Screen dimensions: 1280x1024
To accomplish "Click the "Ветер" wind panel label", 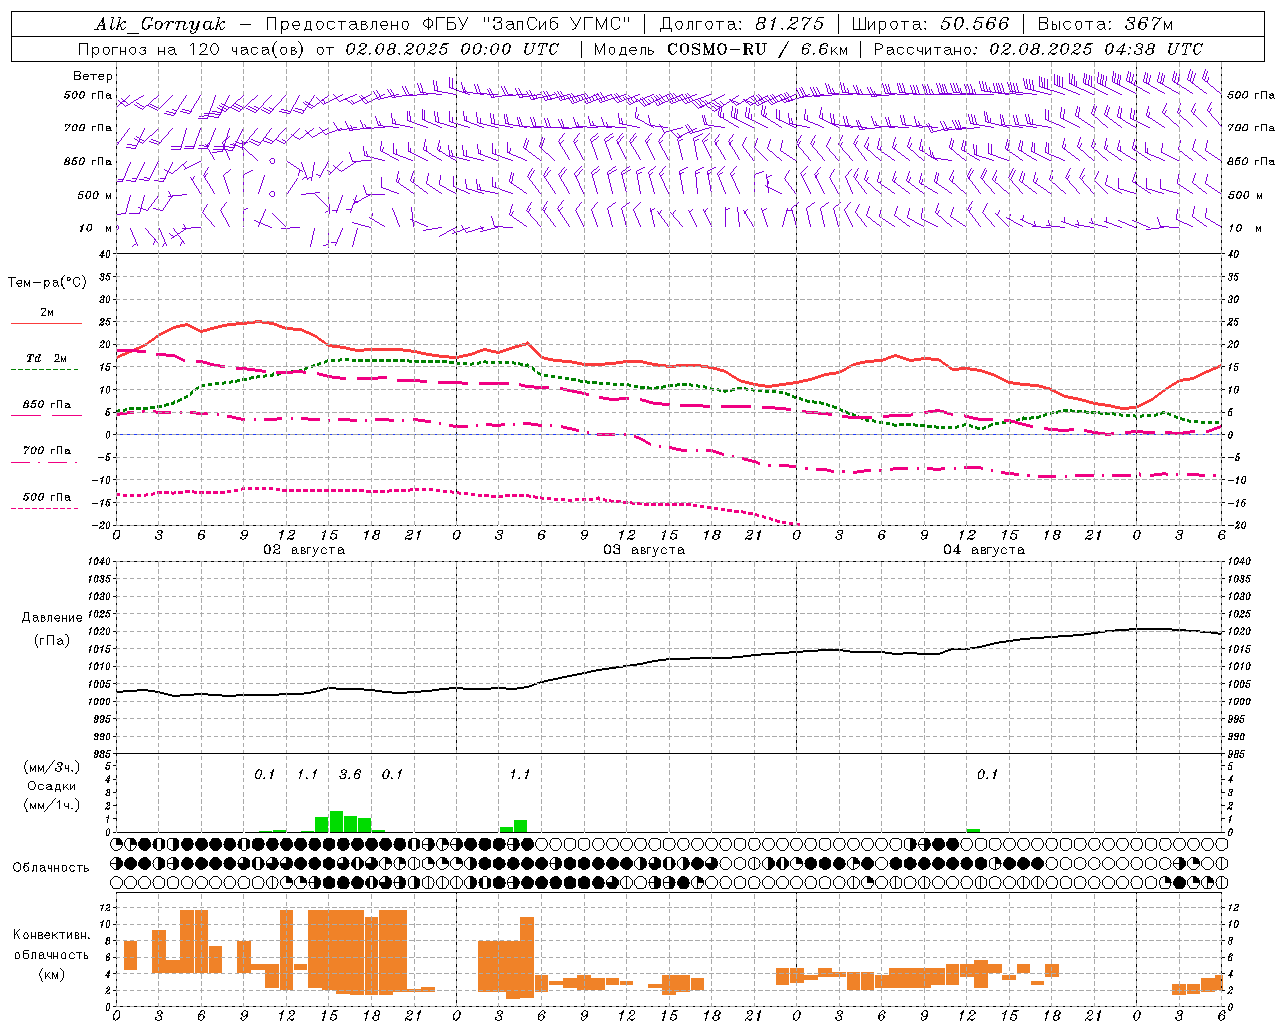I will (x=93, y=76).
